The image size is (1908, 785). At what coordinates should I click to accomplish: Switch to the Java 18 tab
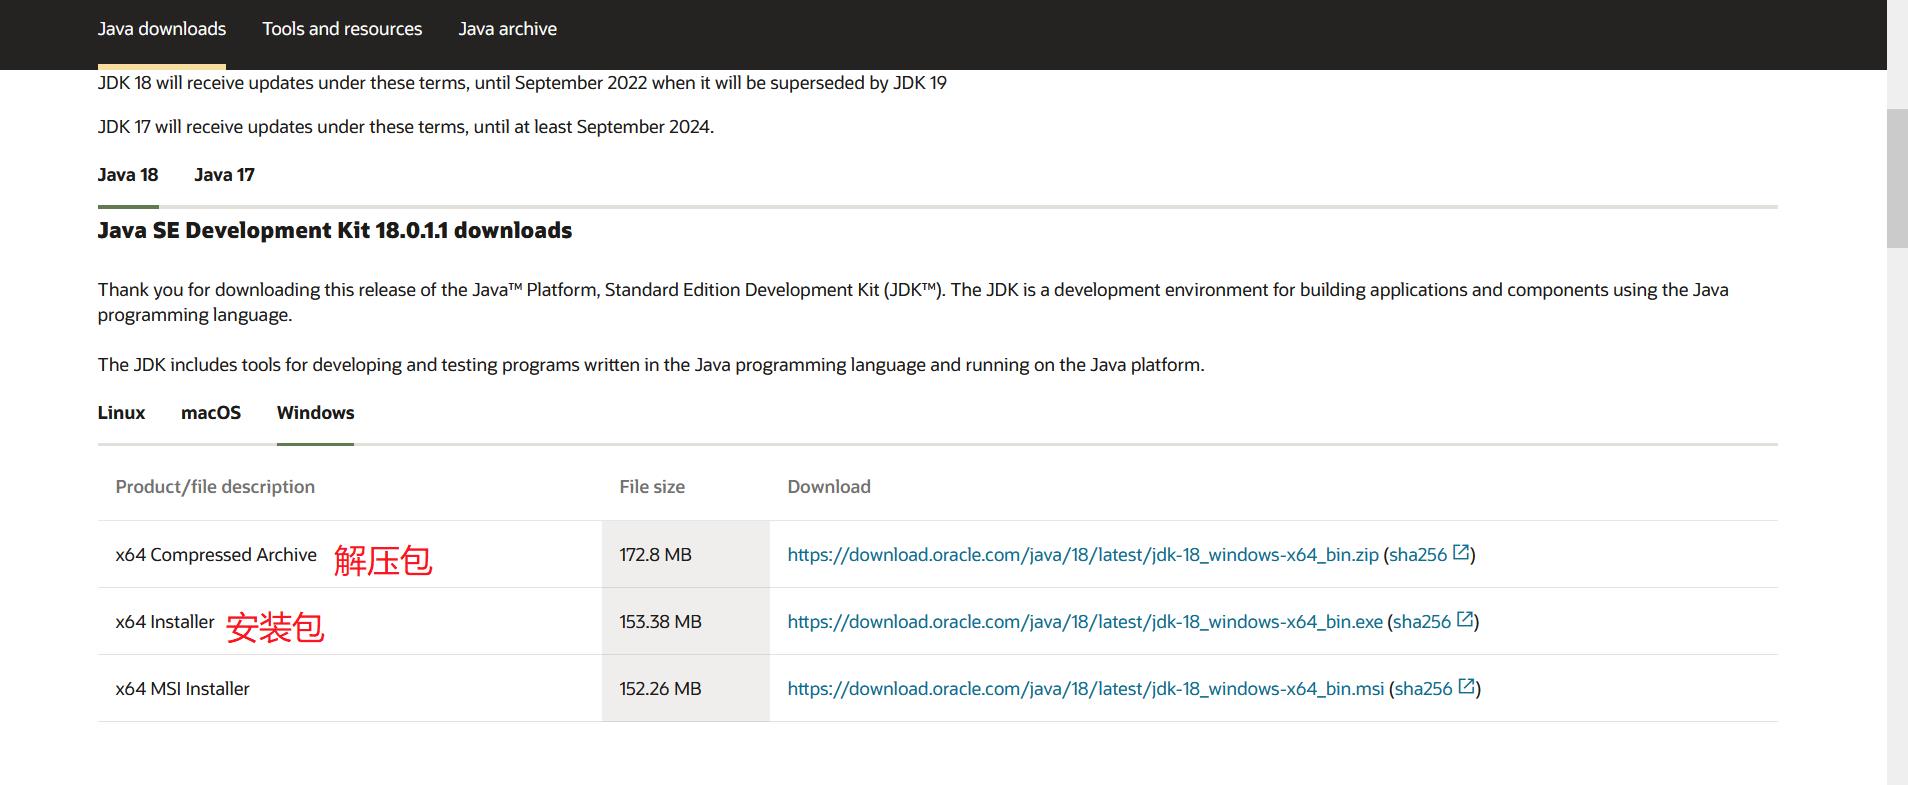point(128,175)
